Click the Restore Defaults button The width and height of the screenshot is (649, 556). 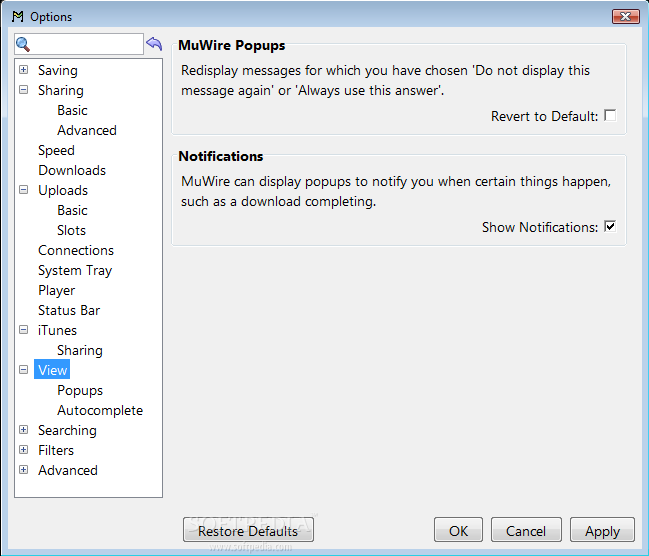coord(248,530)
